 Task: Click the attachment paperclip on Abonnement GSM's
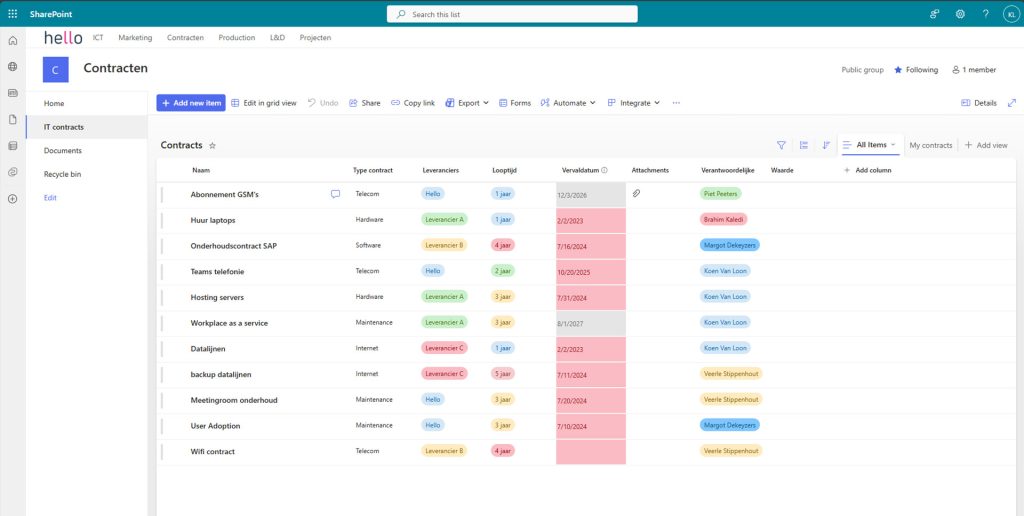637,193
